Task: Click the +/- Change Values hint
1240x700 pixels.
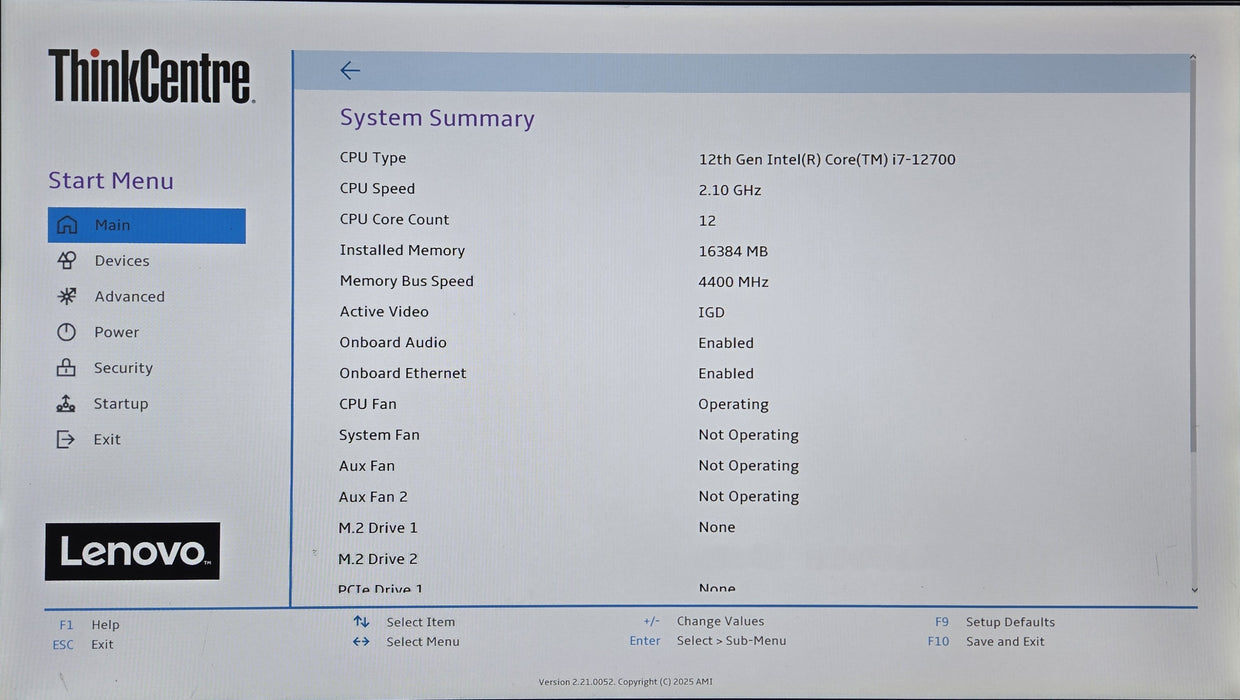Action: click(x=703, y=622)
